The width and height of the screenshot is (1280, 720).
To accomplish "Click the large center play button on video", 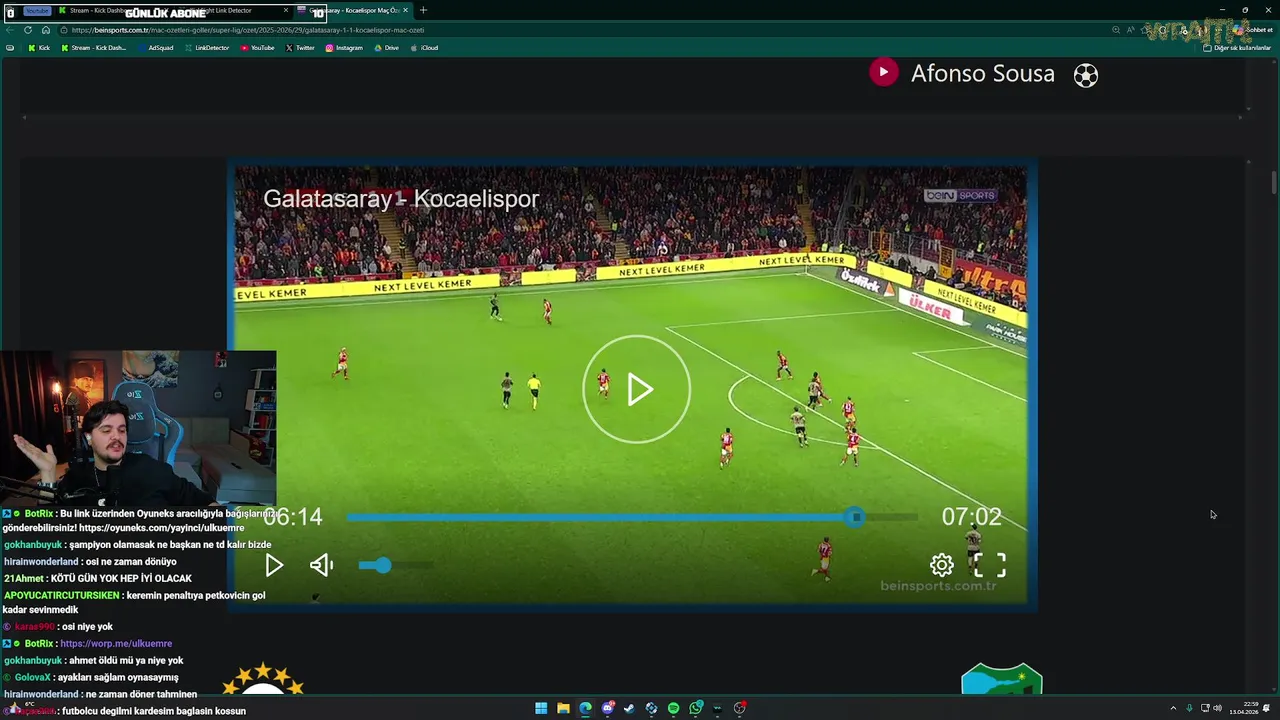I will (637, 389).
